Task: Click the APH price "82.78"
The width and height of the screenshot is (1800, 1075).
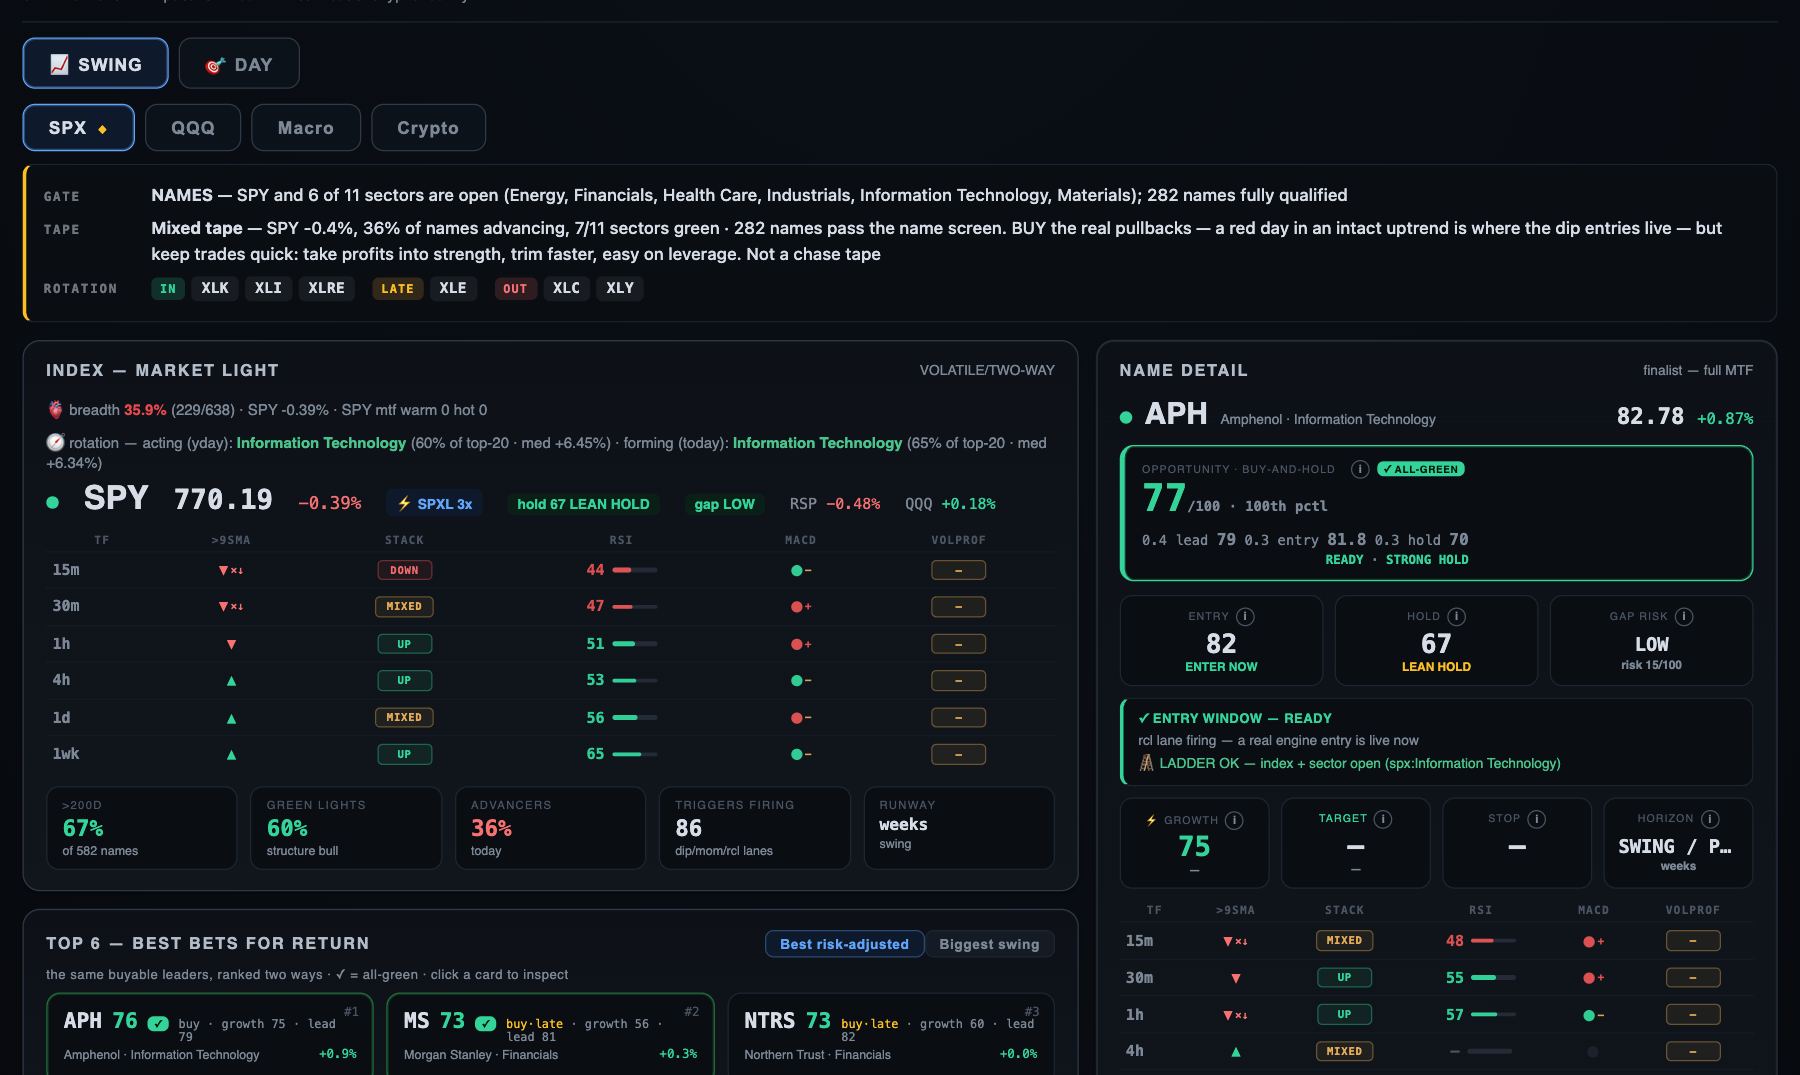Action: point(1650,416)
